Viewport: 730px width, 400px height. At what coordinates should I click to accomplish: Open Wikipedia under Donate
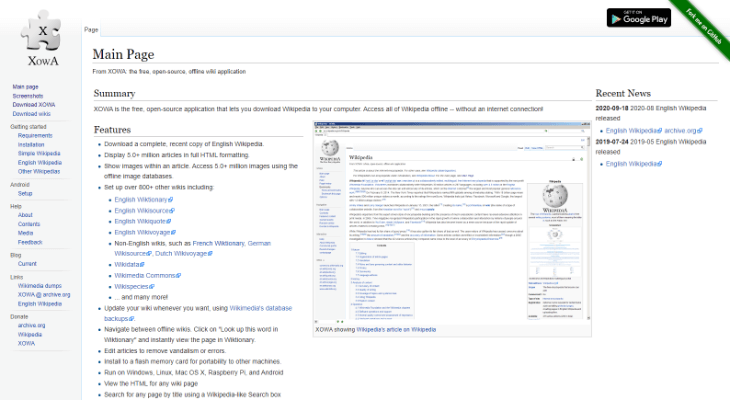[30, 334]
